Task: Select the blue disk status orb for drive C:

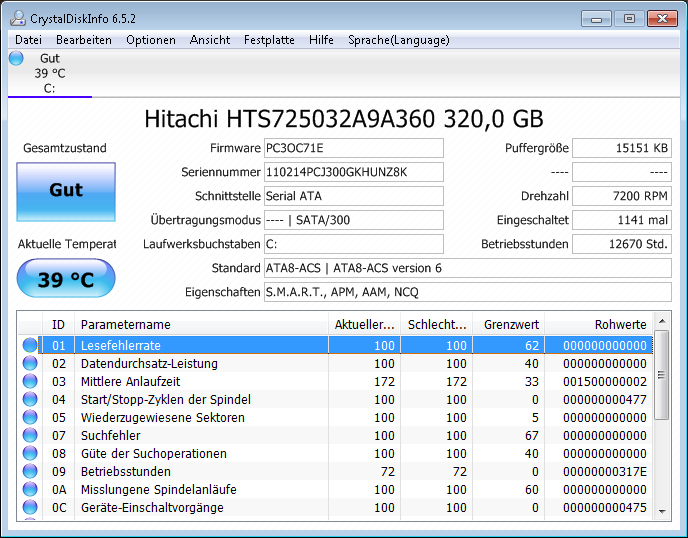Action: coord(16,58)
